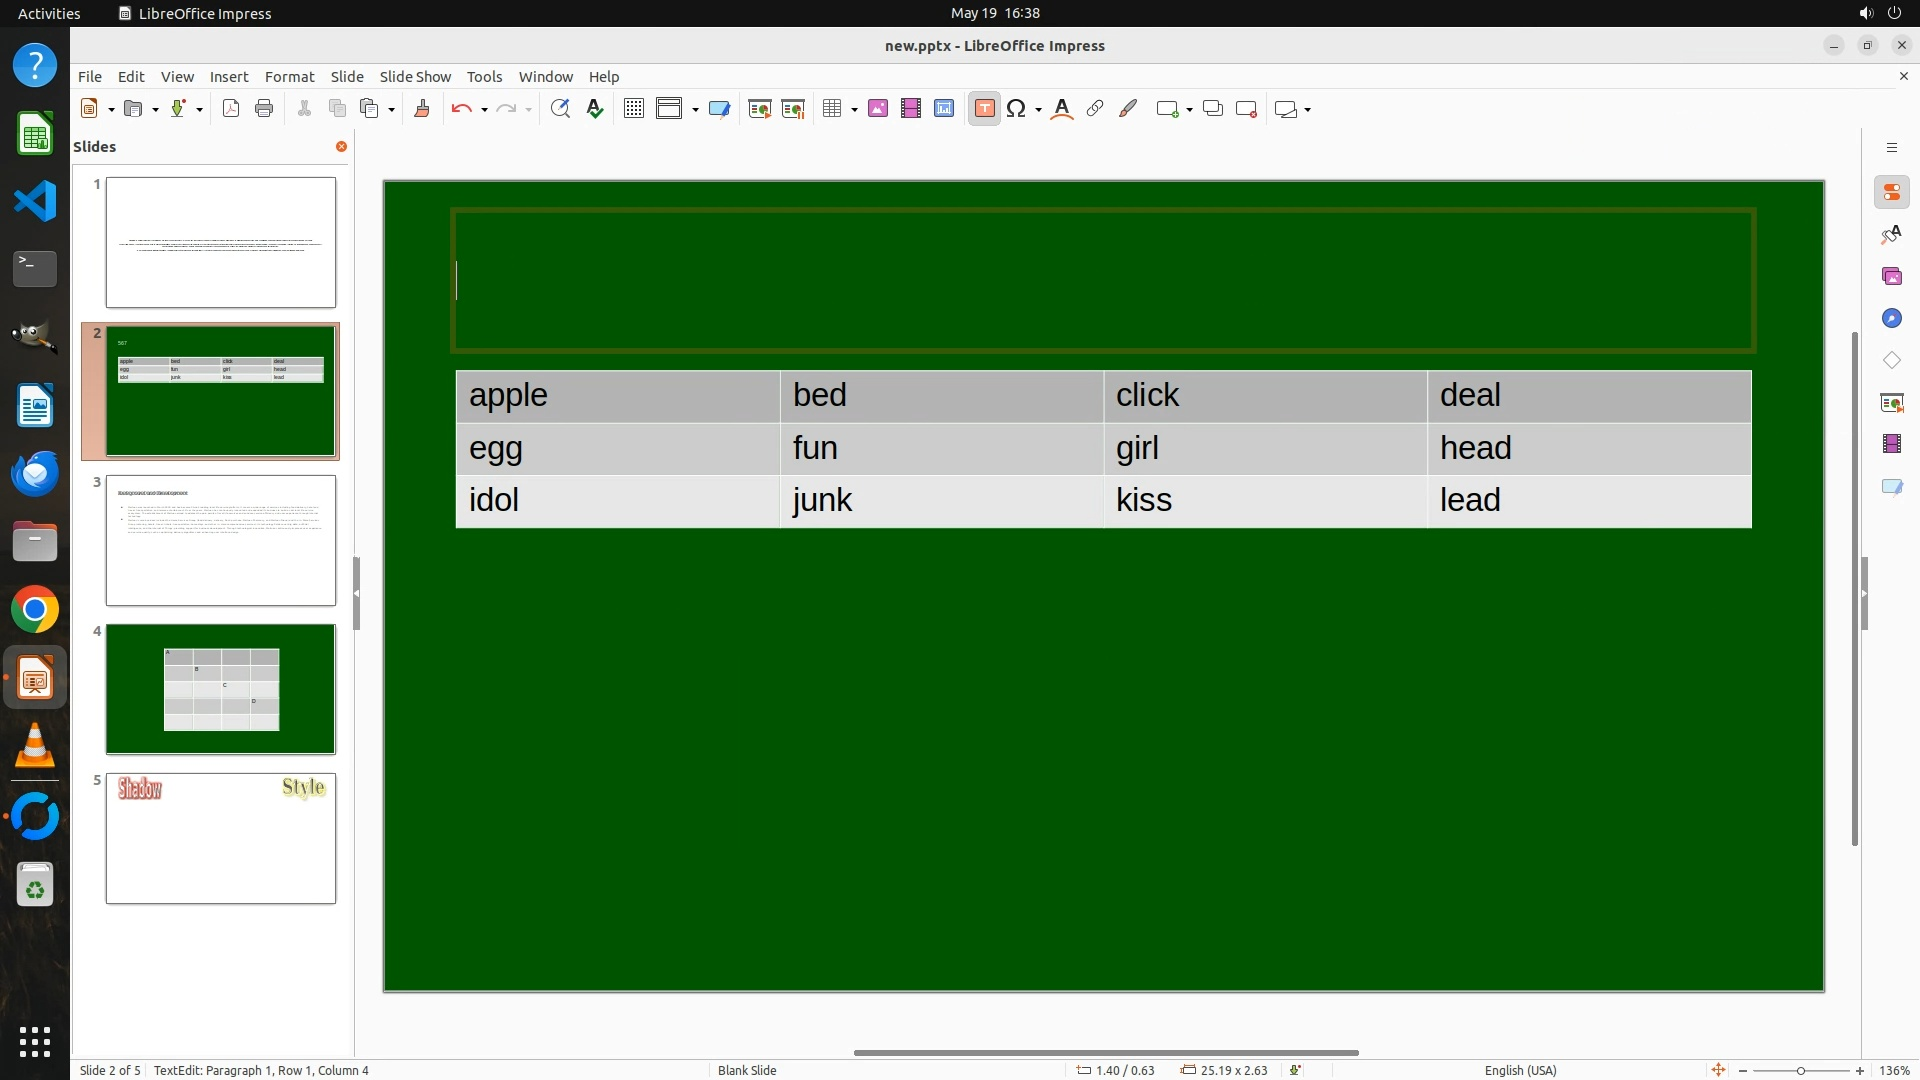This screenshot has width=1920, height=1080.
Task: Open sidebar Properties deck
Action: point(1891,192)
